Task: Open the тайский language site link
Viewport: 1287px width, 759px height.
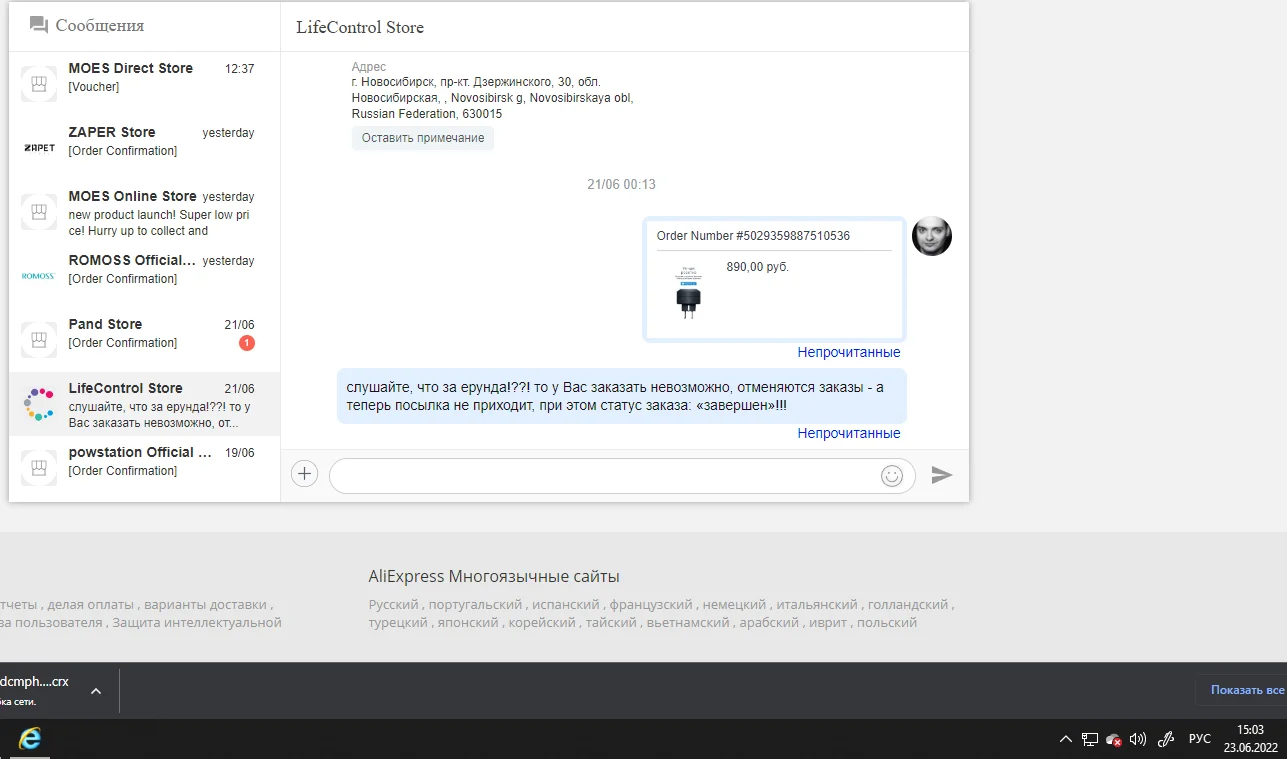Action: click(x=612, y=623)
